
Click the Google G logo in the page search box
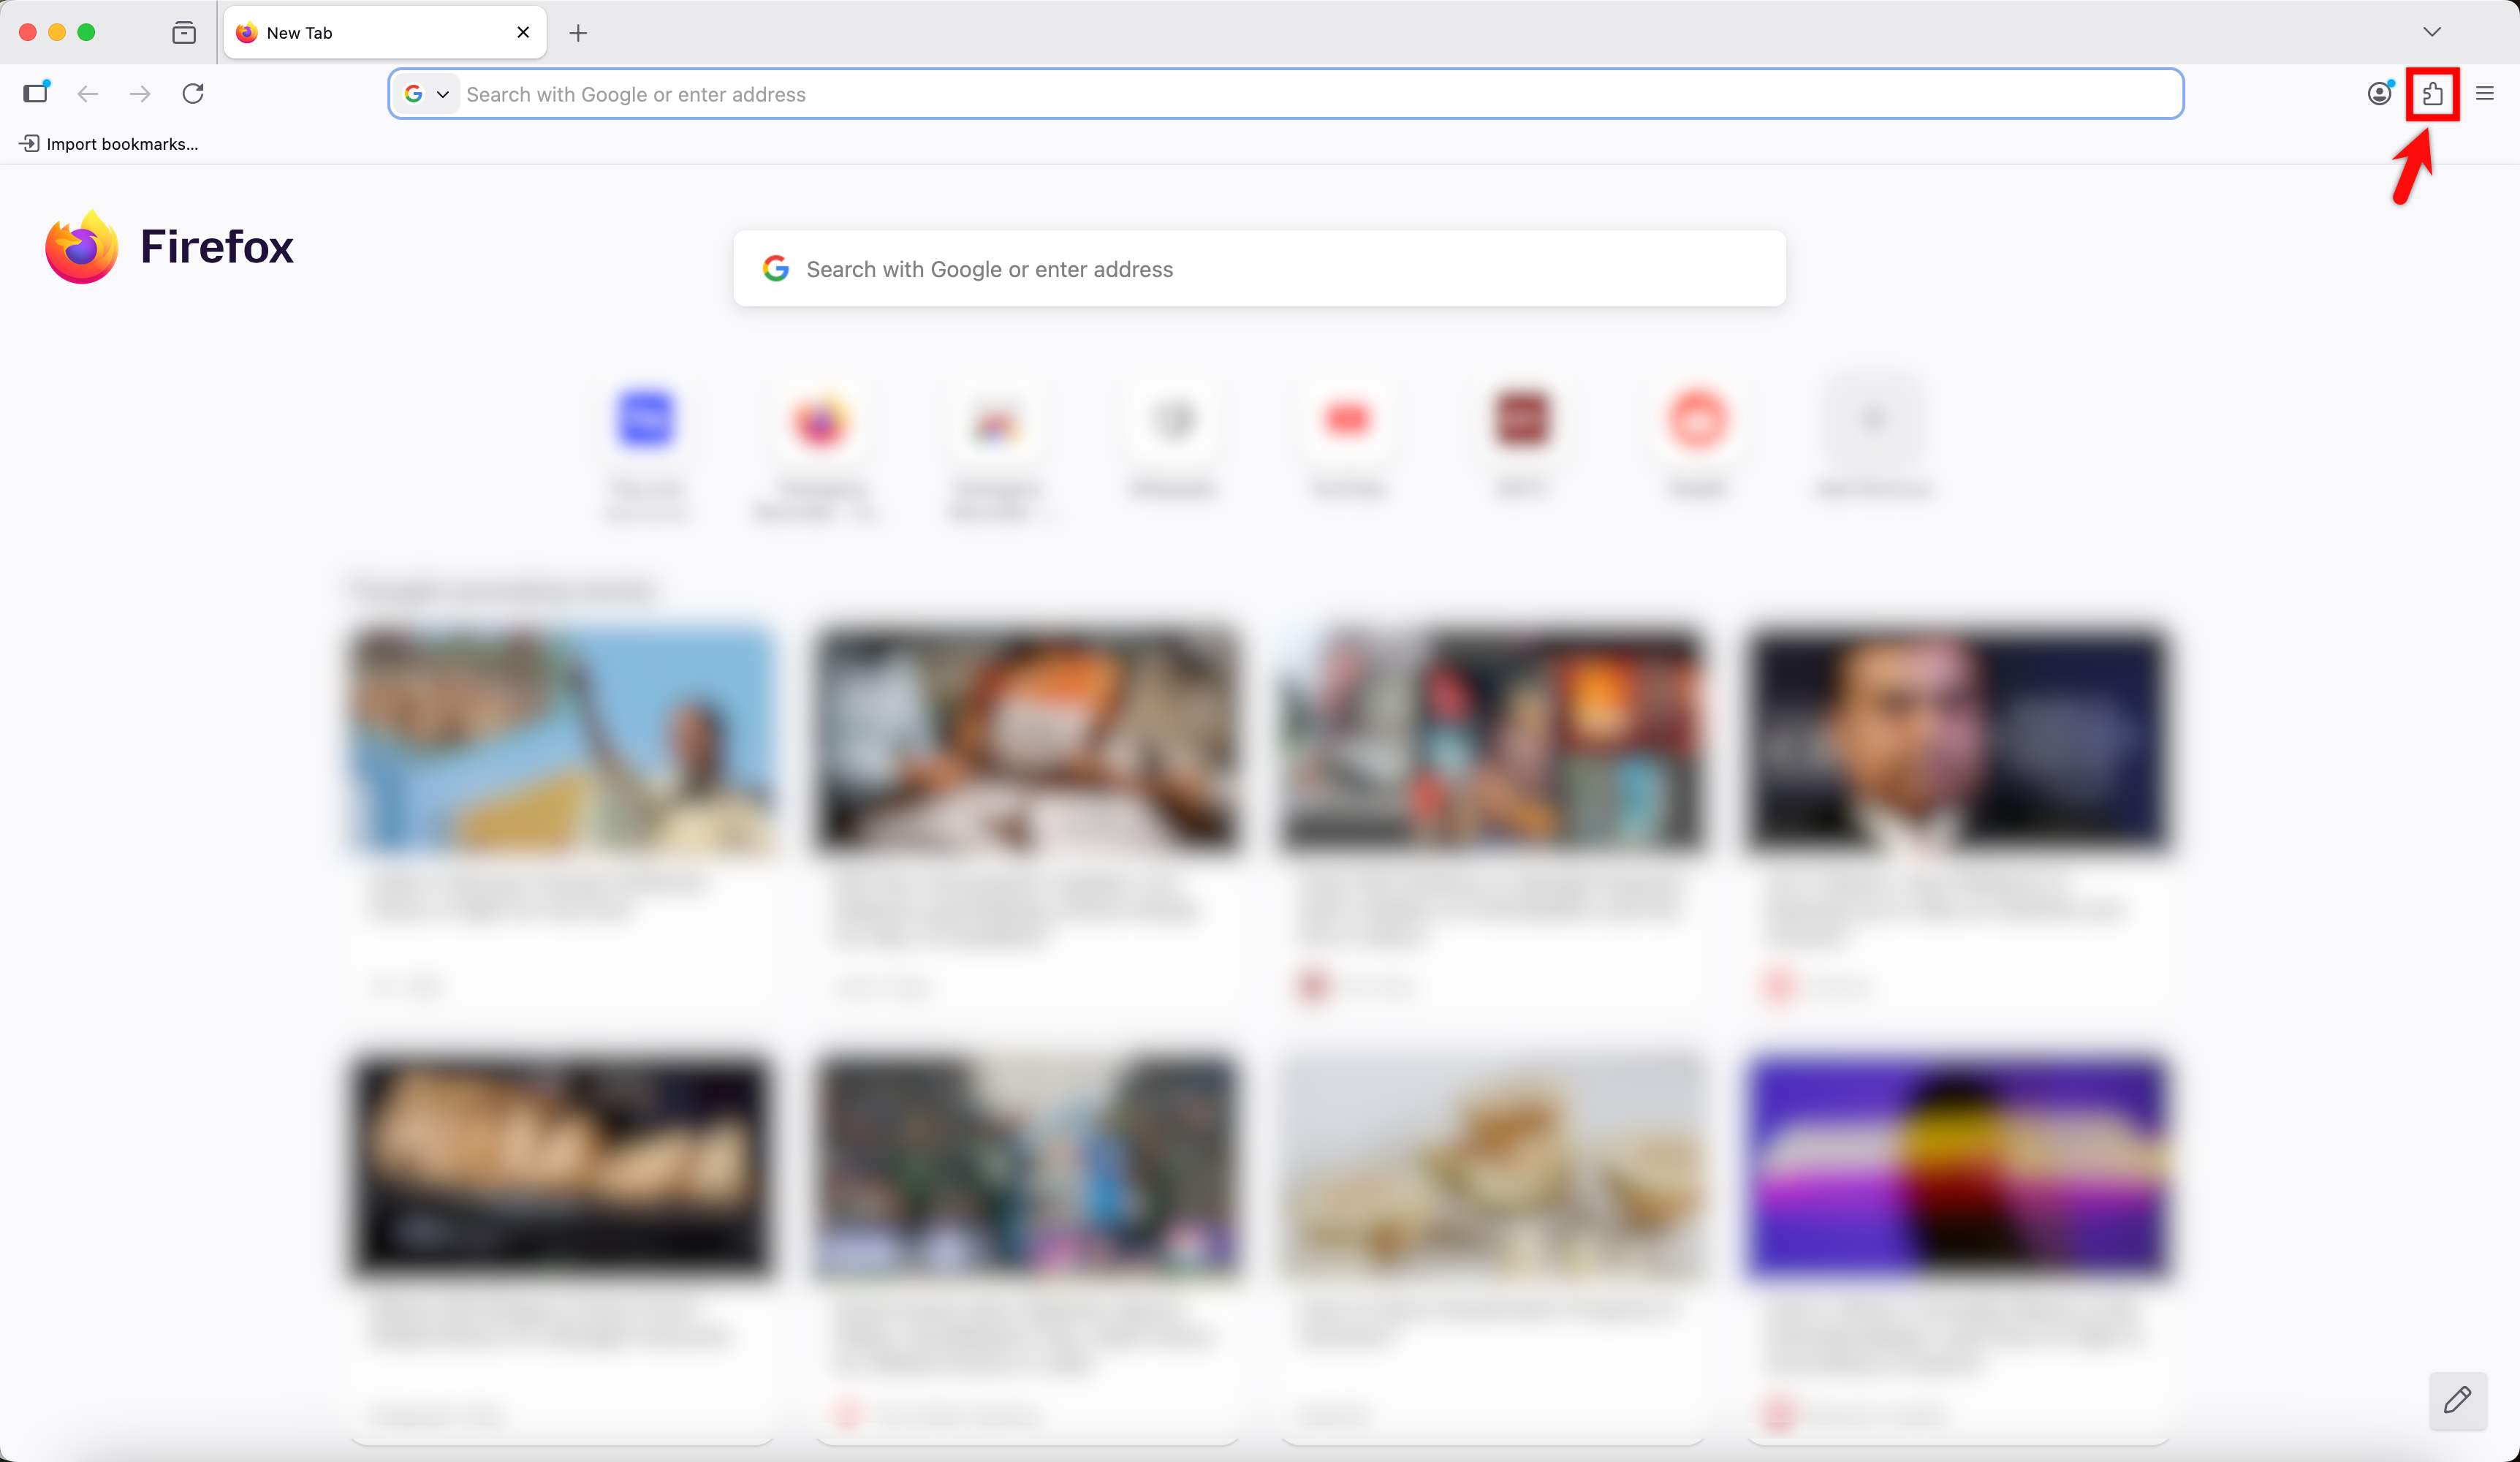tap(776, 269)
